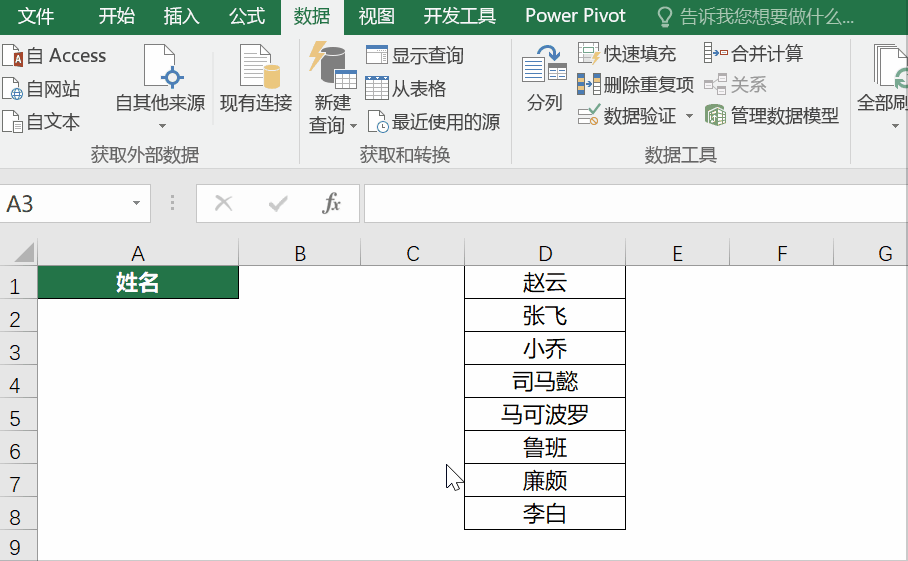This screenshot has height=561, width=908.
Task: Select cell containing 小乔
Action: pos(545,349)
